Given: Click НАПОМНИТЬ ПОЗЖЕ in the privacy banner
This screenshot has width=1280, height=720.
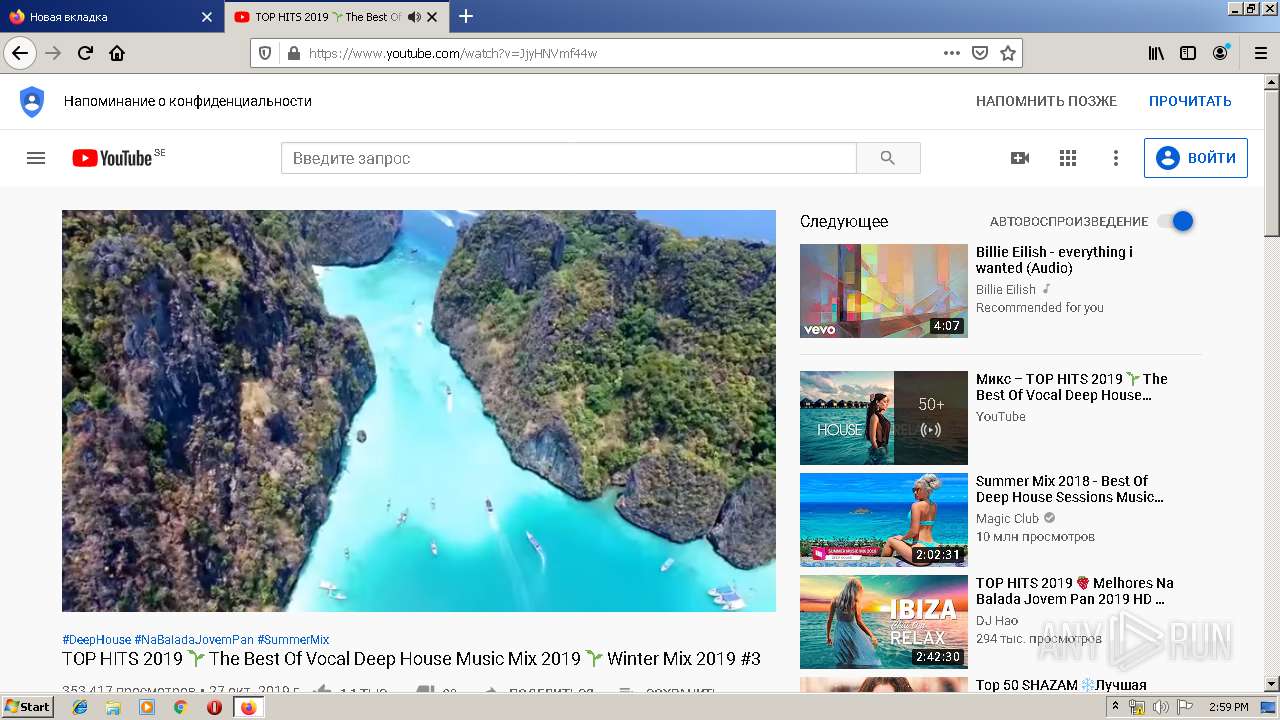Looking at the screenshot, I should coord(1046,101).
